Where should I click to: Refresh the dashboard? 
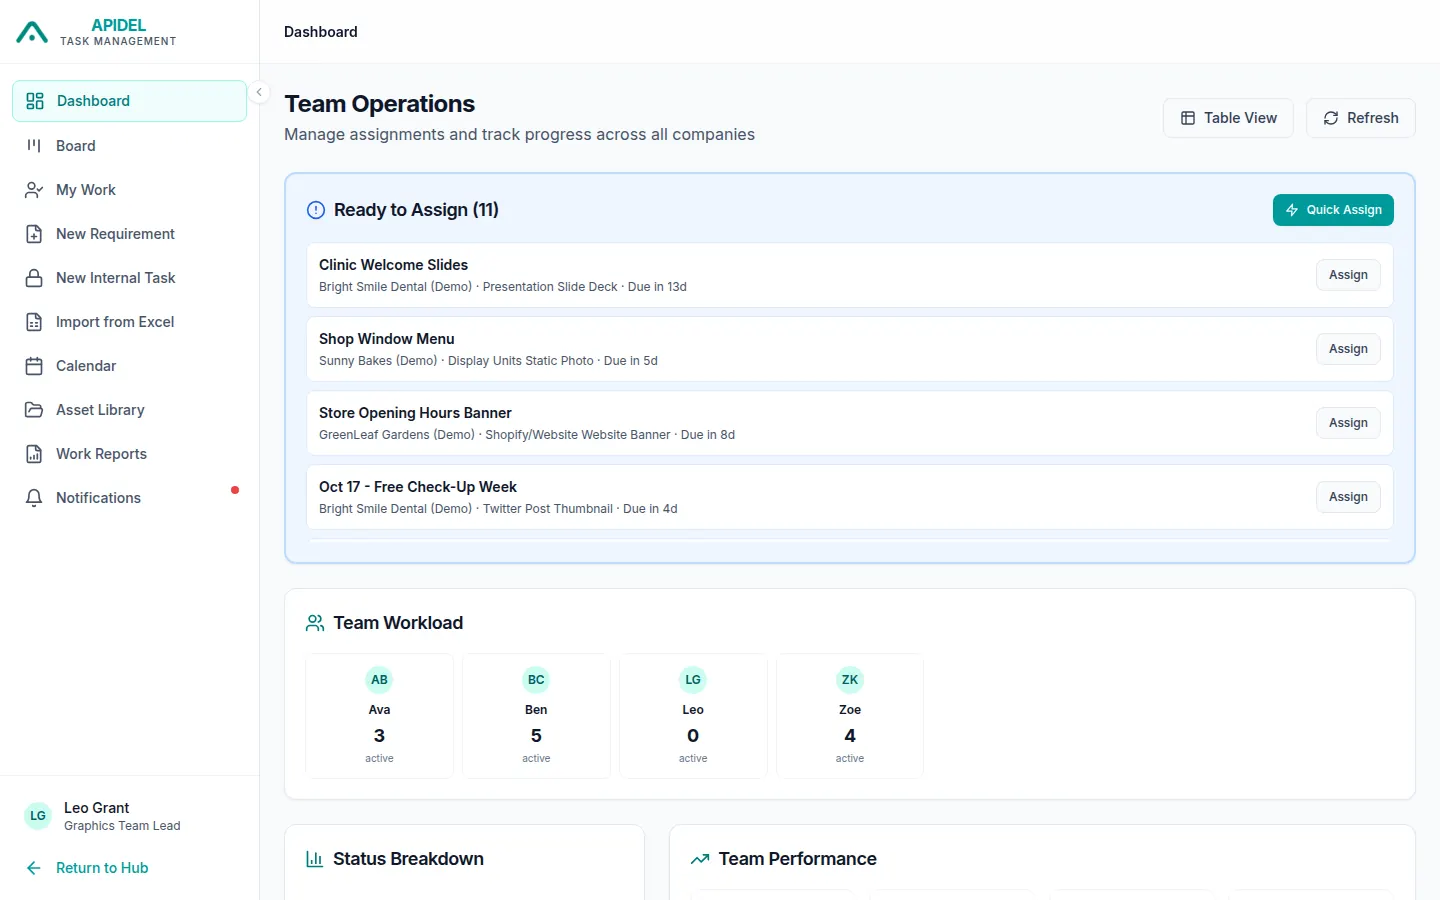coord(1361,118)
